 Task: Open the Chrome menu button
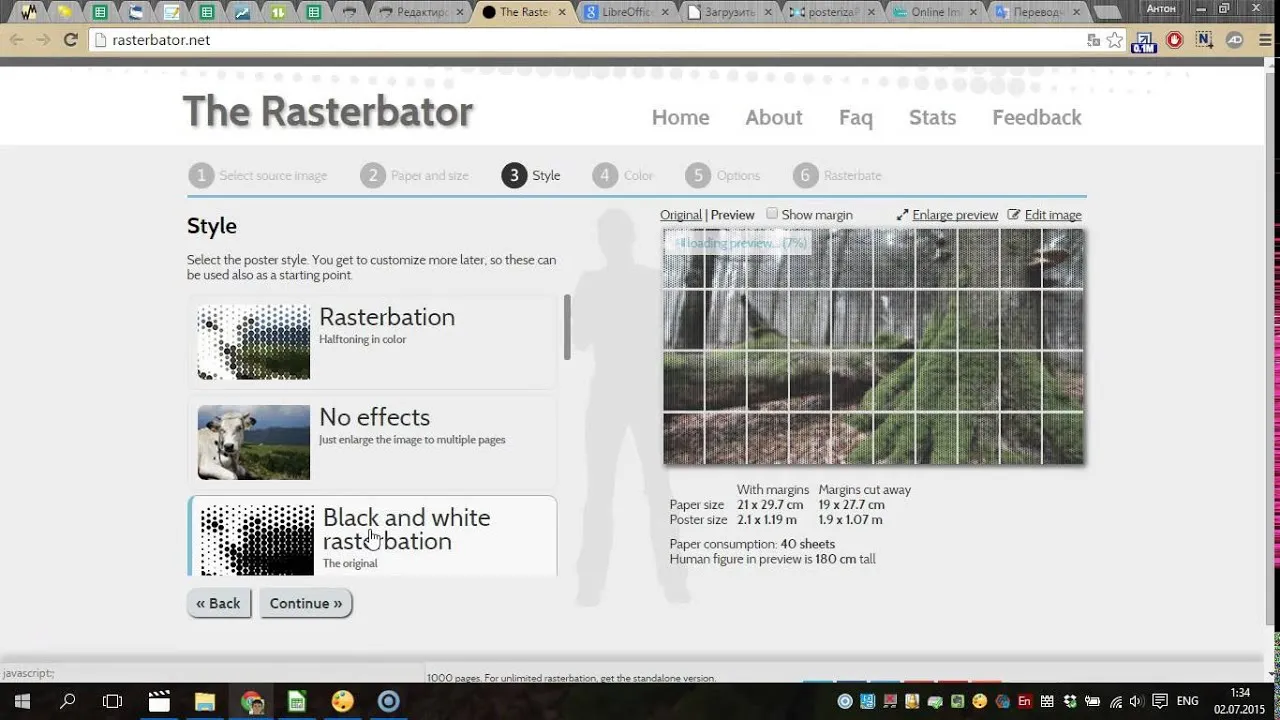[x=1263, y=40]
